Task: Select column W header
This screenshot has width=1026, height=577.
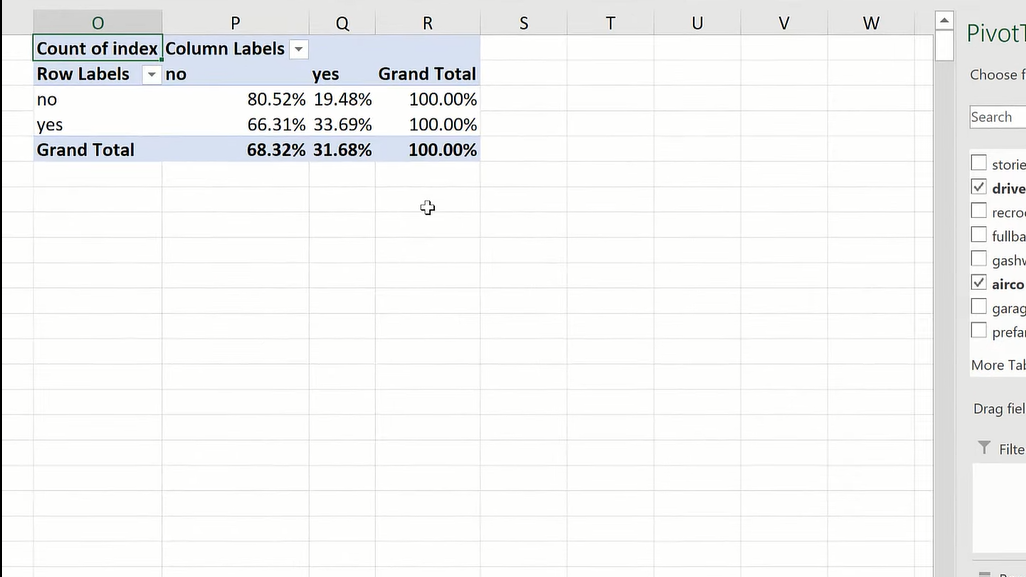Action: (x=871, y=23)
